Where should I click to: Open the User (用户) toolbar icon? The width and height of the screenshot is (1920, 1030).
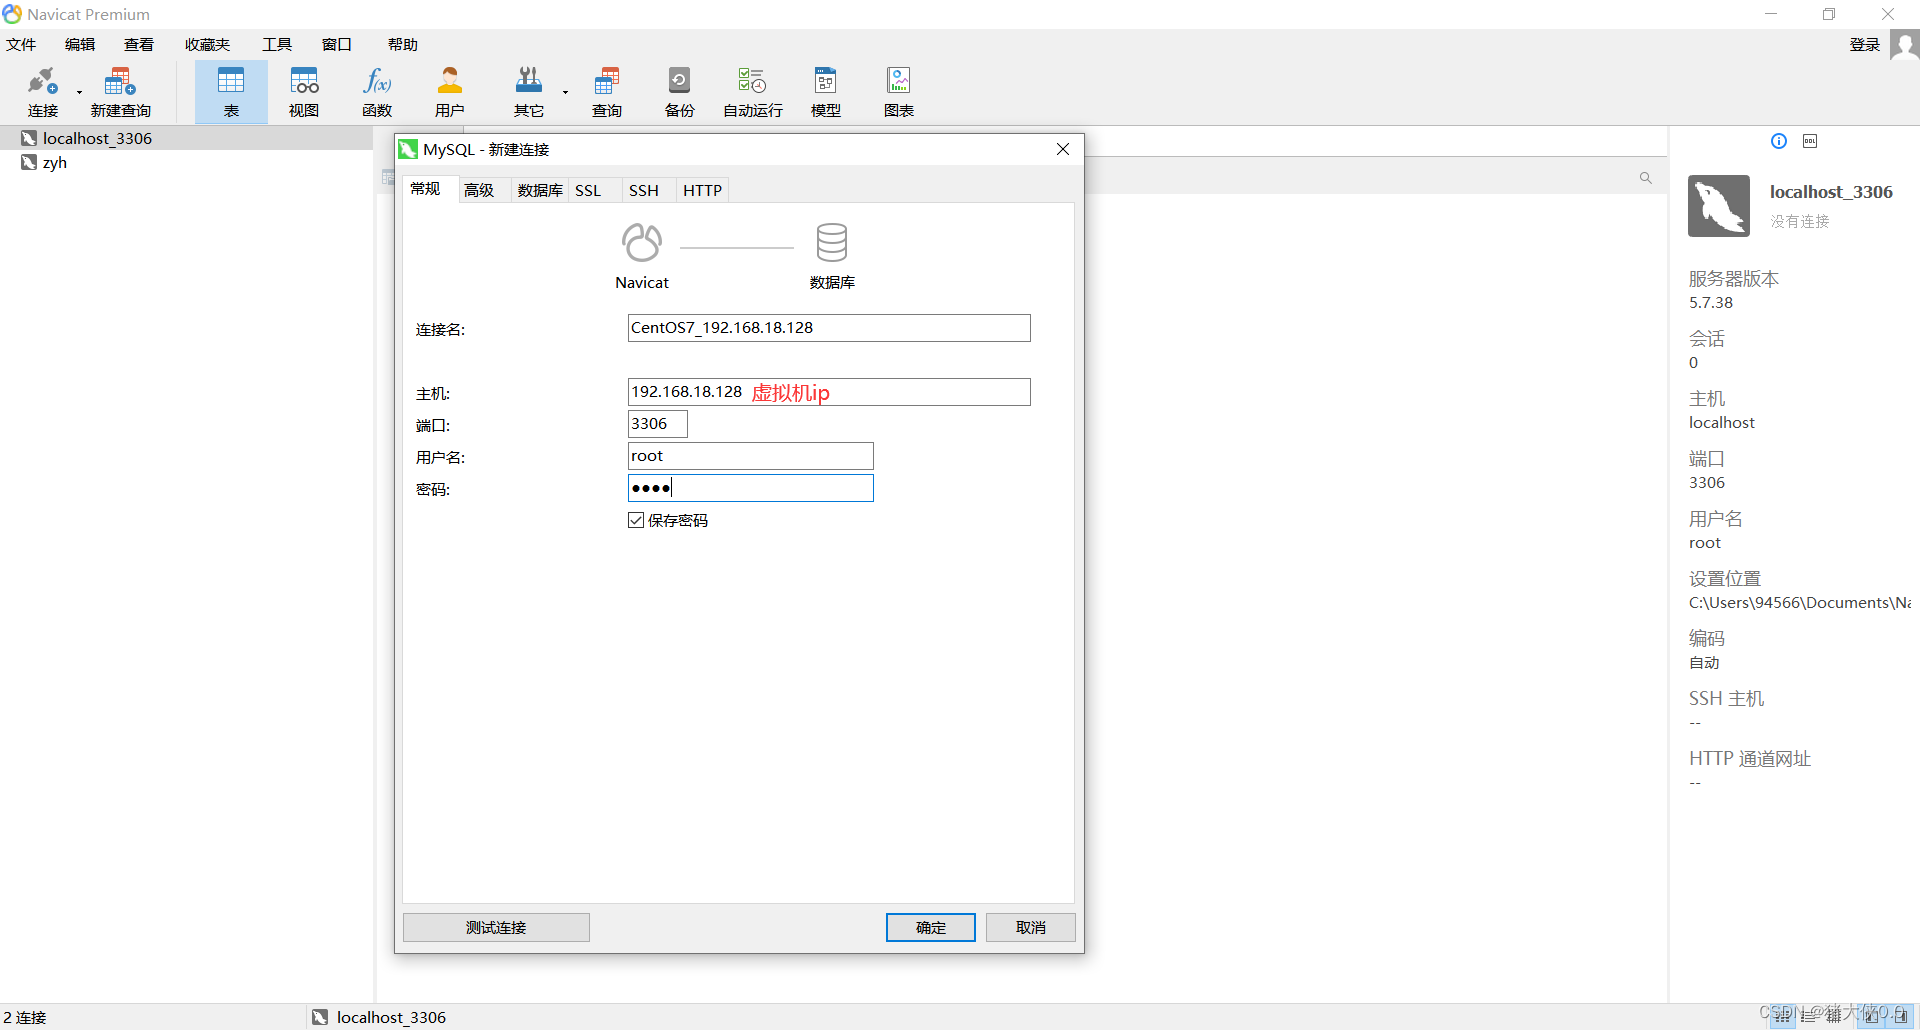pyautogui.click(x=450, y=92)
